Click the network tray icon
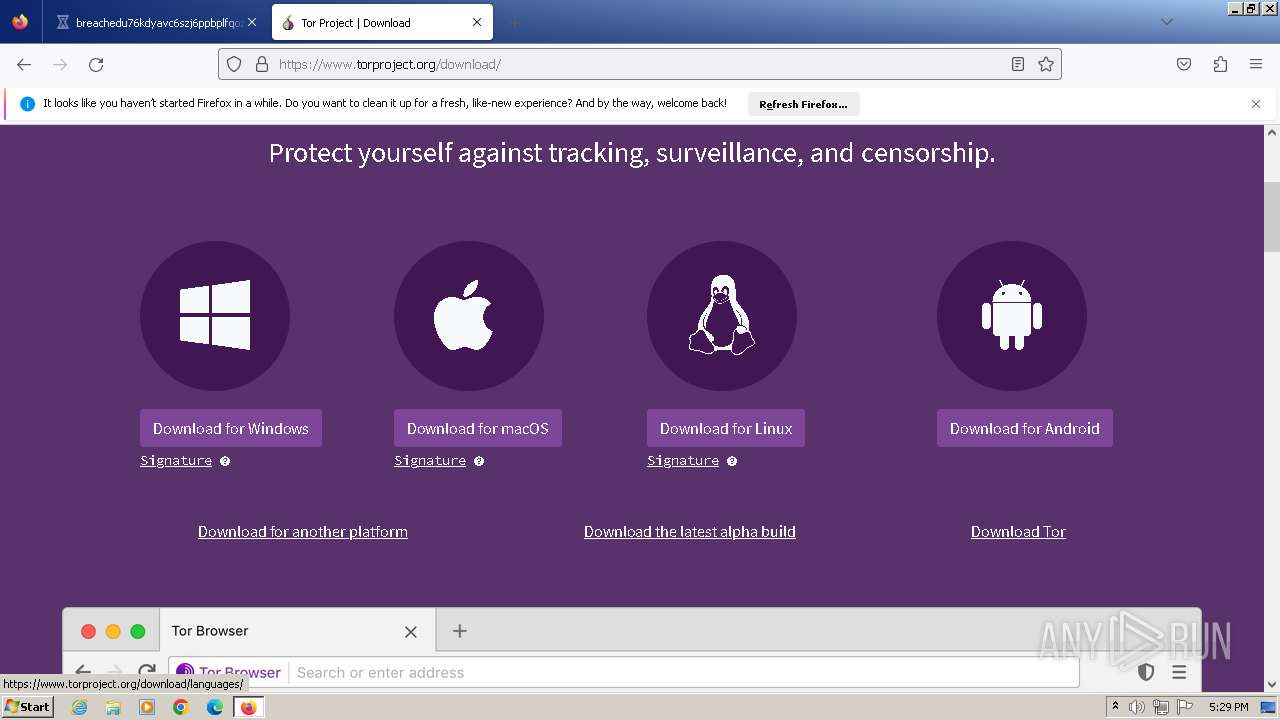 click(x=1160, y=707)
